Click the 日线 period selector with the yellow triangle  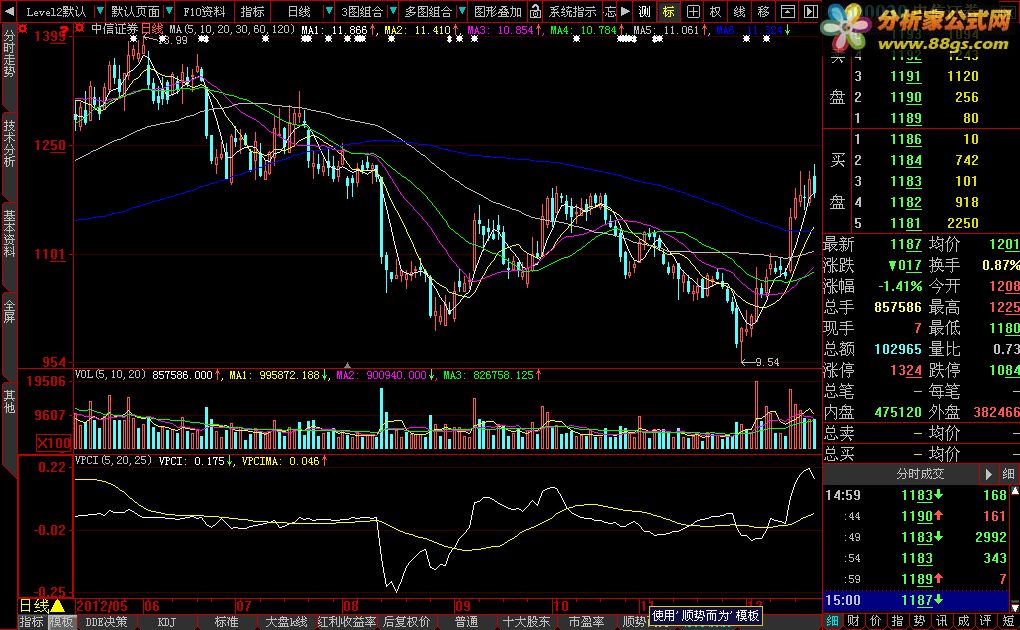42,606
